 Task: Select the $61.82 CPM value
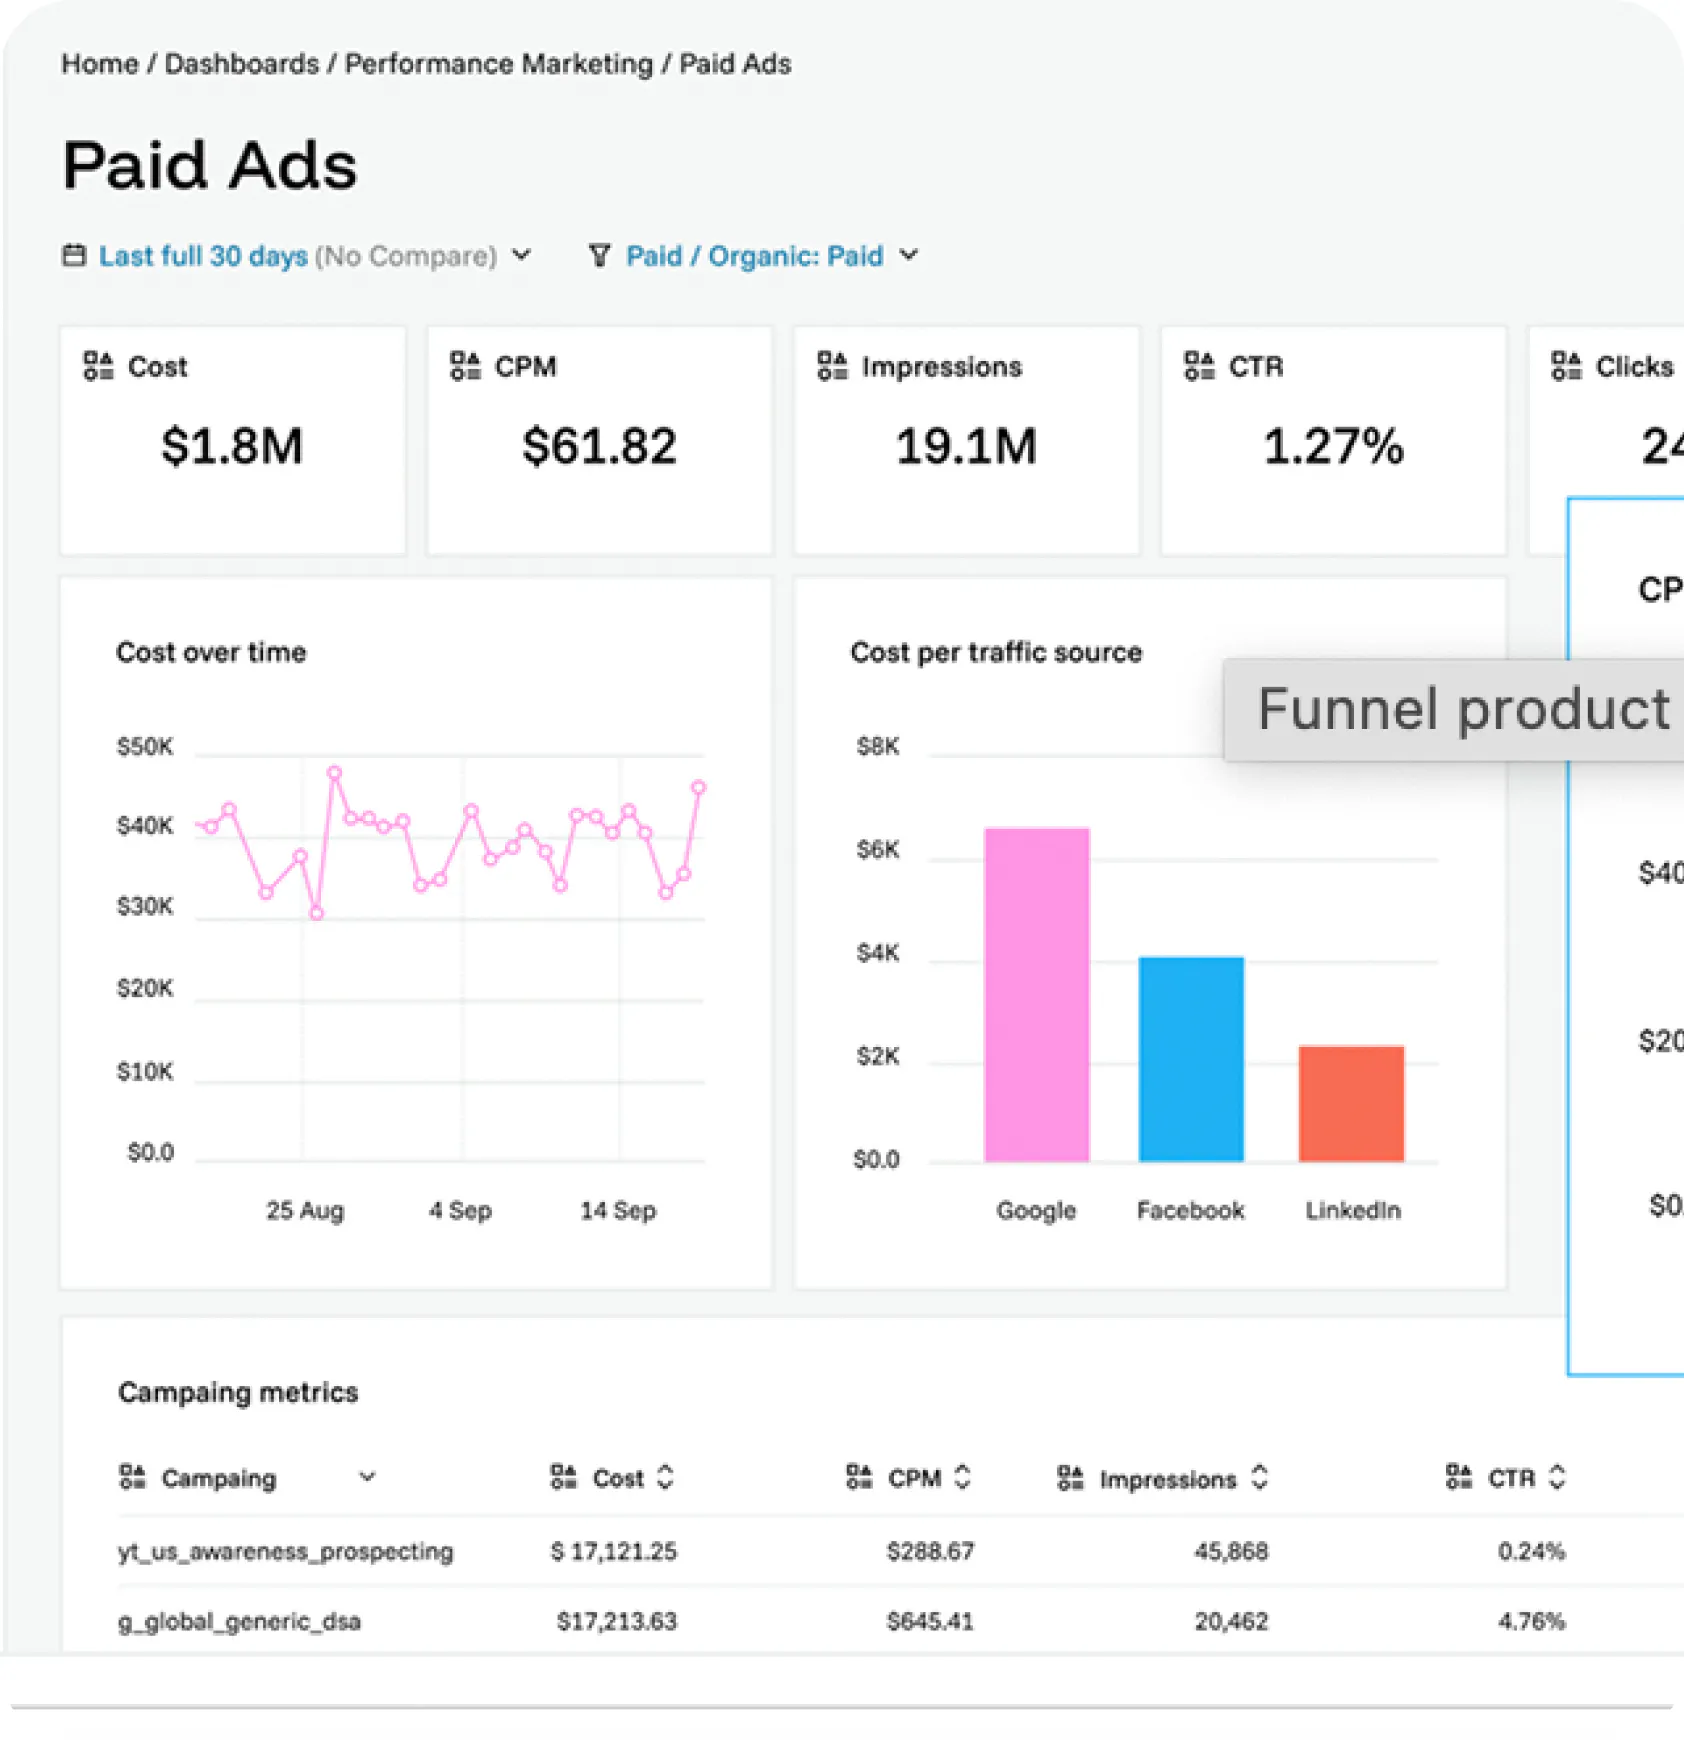tap(599, 446)
